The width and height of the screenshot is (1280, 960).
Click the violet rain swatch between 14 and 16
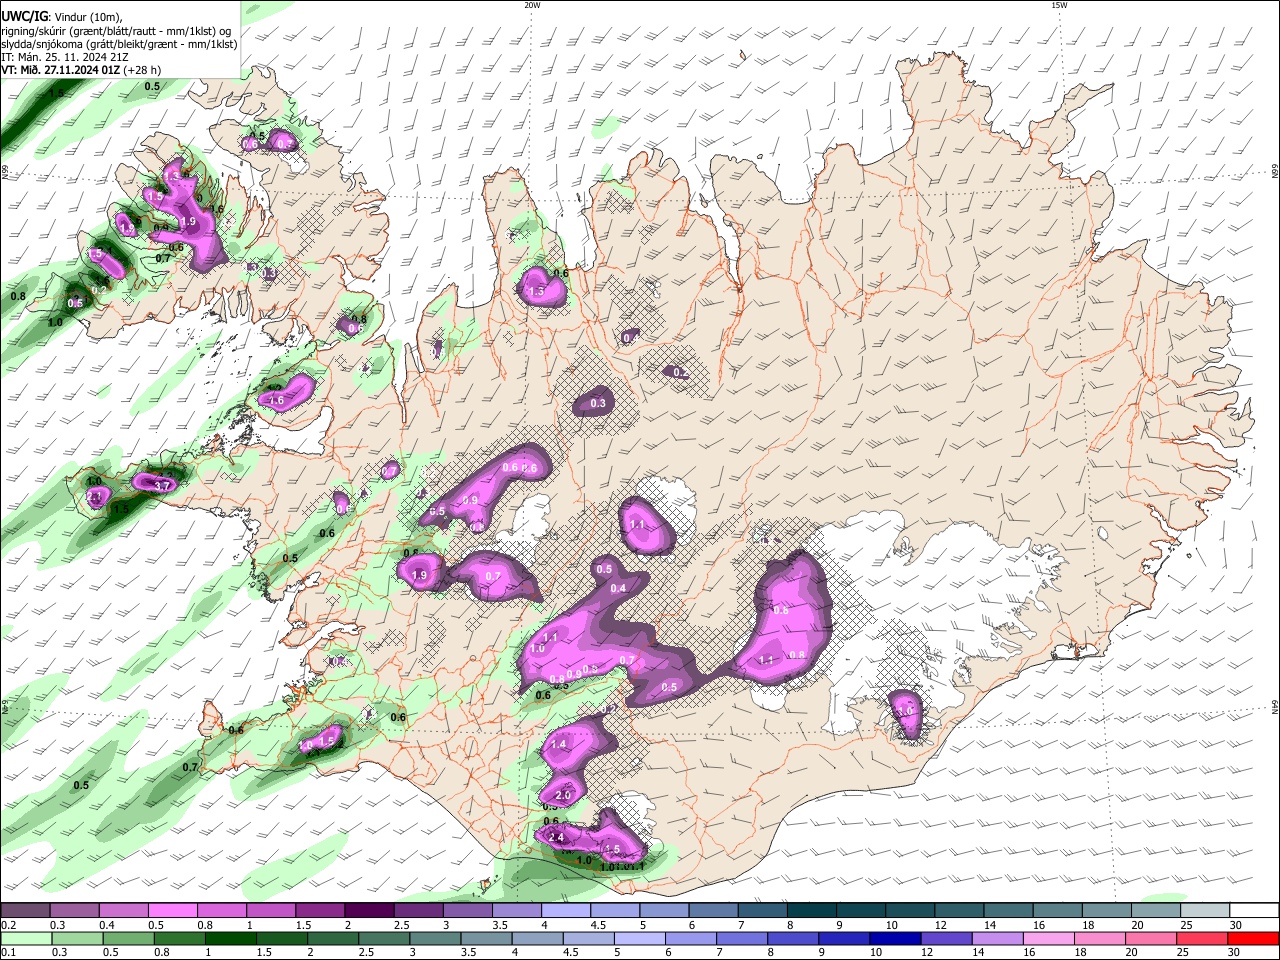pos(996,938)
